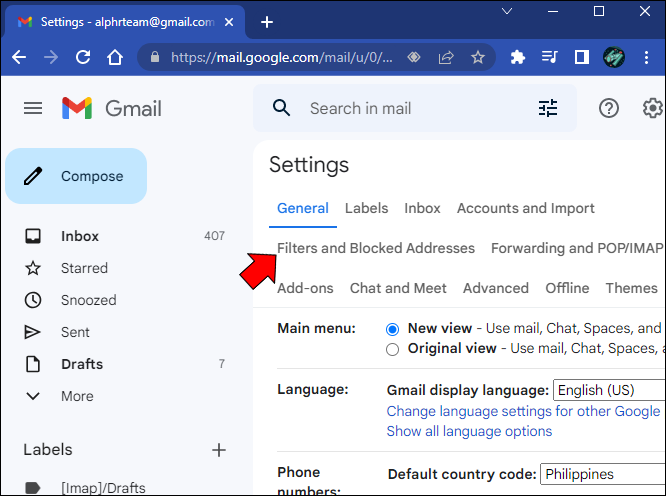Go to browser Home page
This screenshot has width=666, height=496.
[115, 57]
